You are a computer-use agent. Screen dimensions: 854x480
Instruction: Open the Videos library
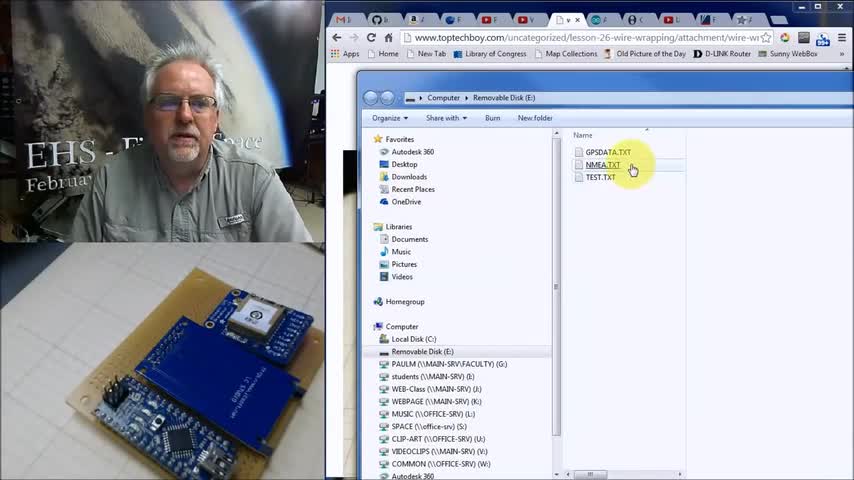(402, 277)
